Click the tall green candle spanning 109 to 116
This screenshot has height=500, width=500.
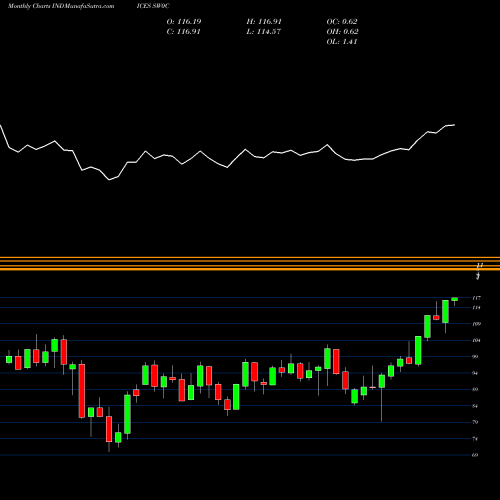(x=445, y=311)
